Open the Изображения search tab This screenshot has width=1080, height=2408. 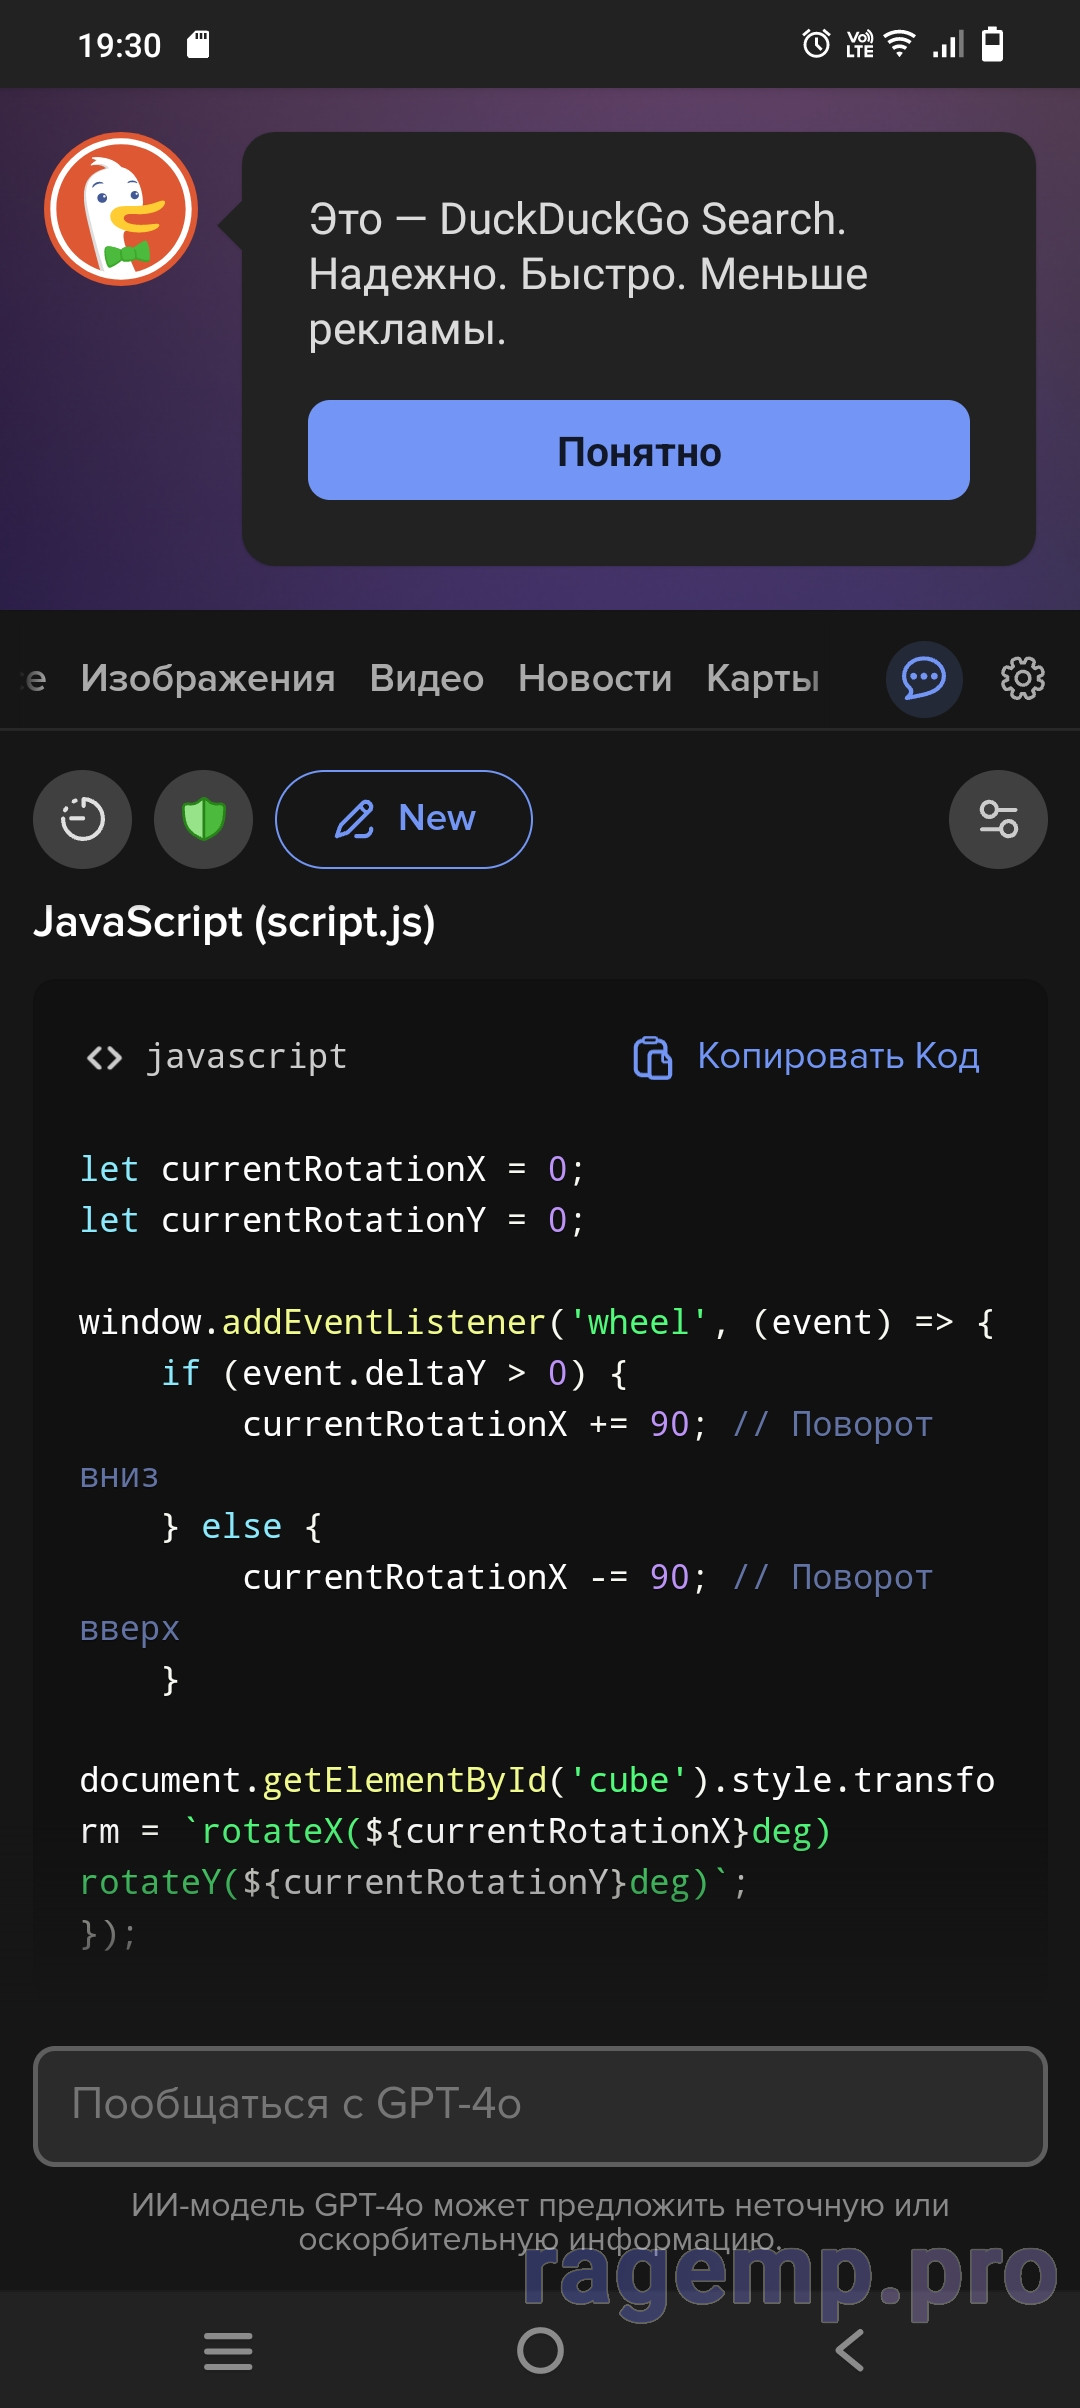coord(208,679)
